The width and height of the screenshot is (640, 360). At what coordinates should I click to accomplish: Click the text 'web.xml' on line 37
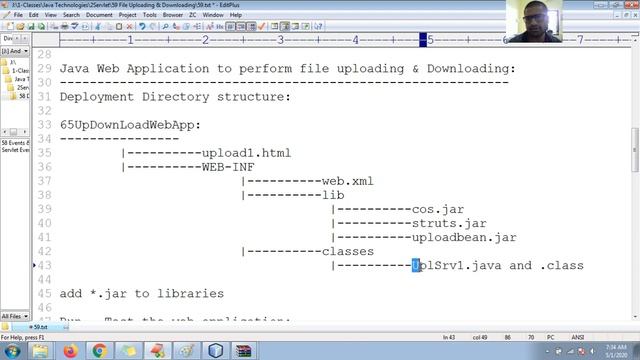[x=348, y=181]
